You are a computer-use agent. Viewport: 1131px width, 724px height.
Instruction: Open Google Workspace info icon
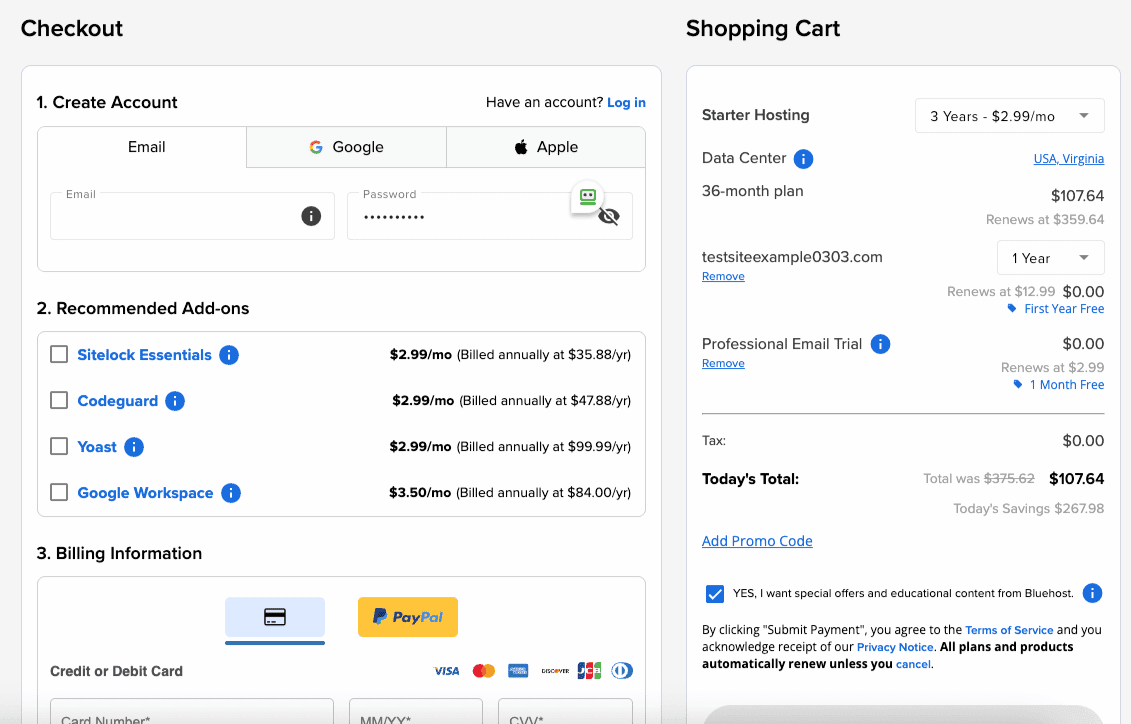point(231,493)
